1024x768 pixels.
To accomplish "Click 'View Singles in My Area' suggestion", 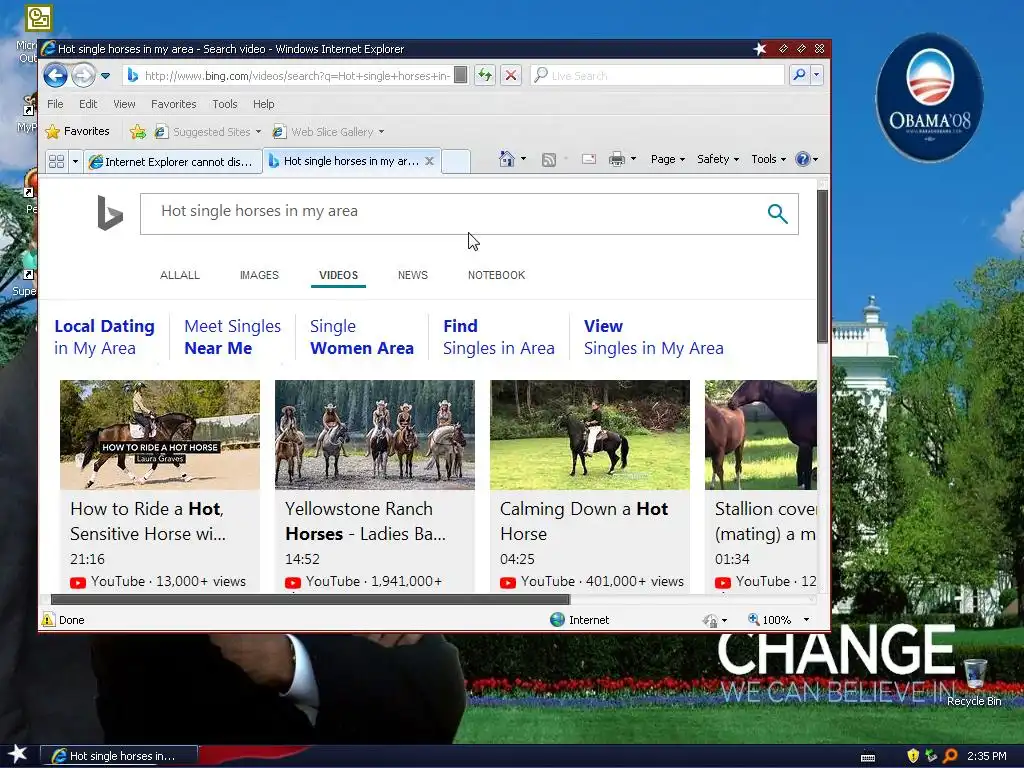I will (654, 337).
